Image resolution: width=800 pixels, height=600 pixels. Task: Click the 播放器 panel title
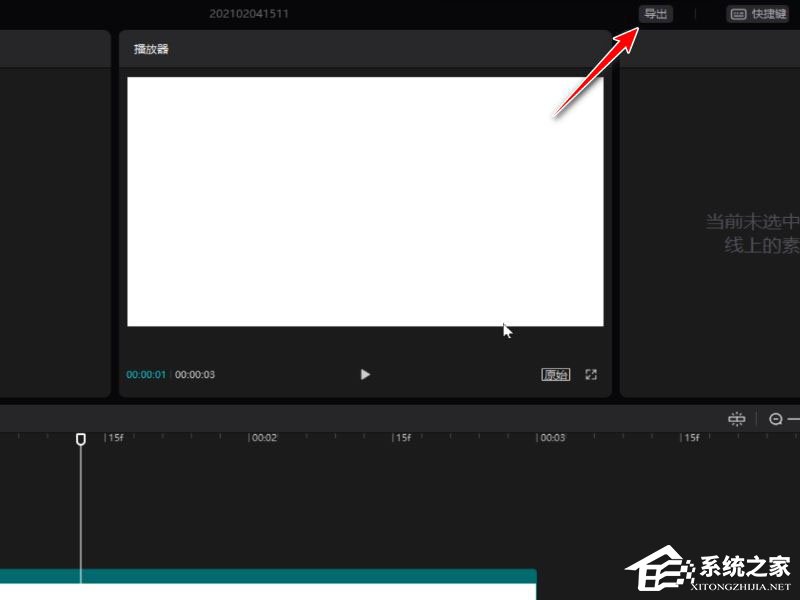pyautogui.click(x=151, y=49)
